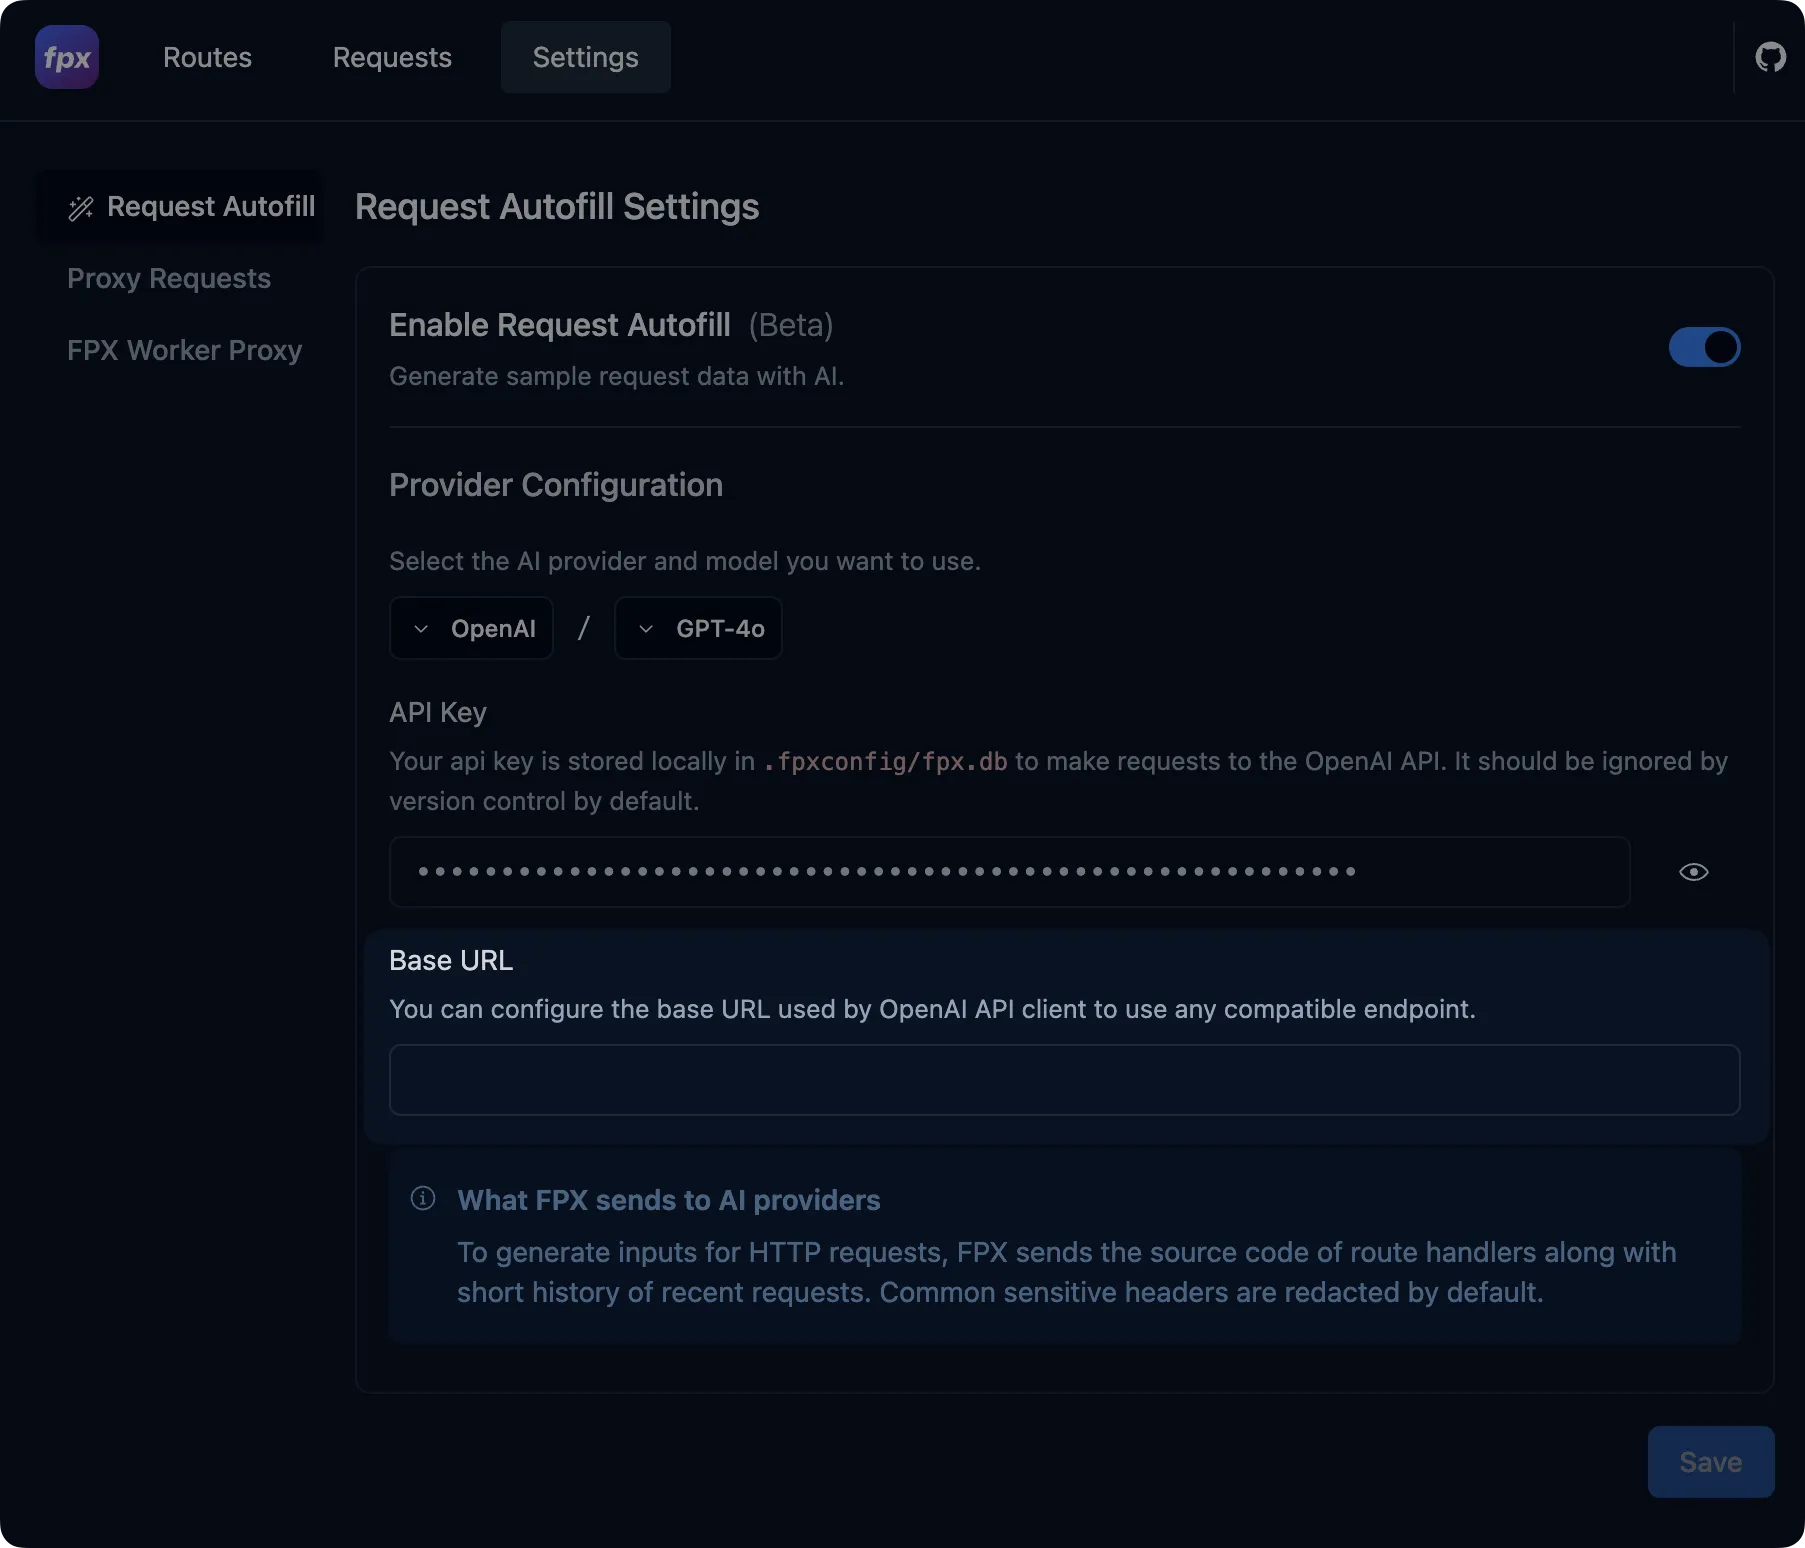The width and height of the screenshot is (1805, 1548).
Task: Click the Save button
Action: pos(1710,1462)
